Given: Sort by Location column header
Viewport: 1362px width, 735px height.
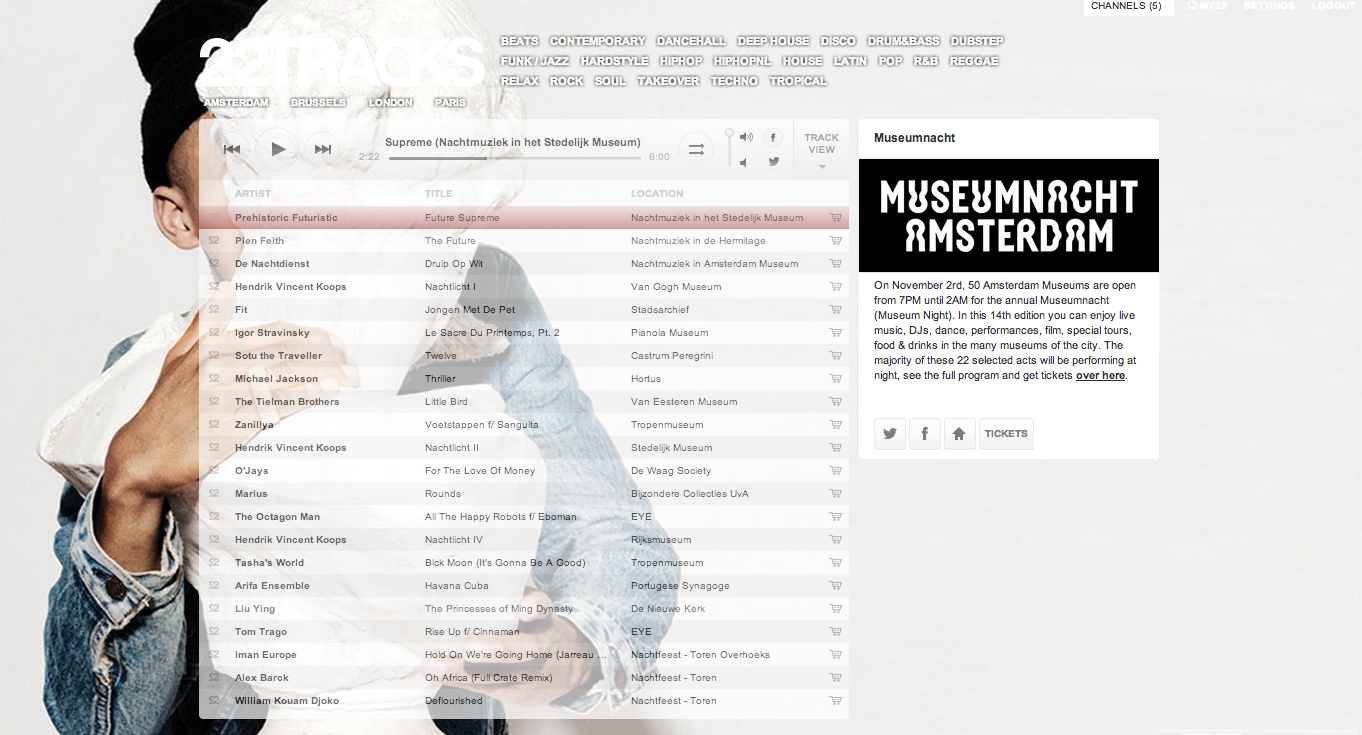Looking at the screenshot, I should [x=657, y=194].
